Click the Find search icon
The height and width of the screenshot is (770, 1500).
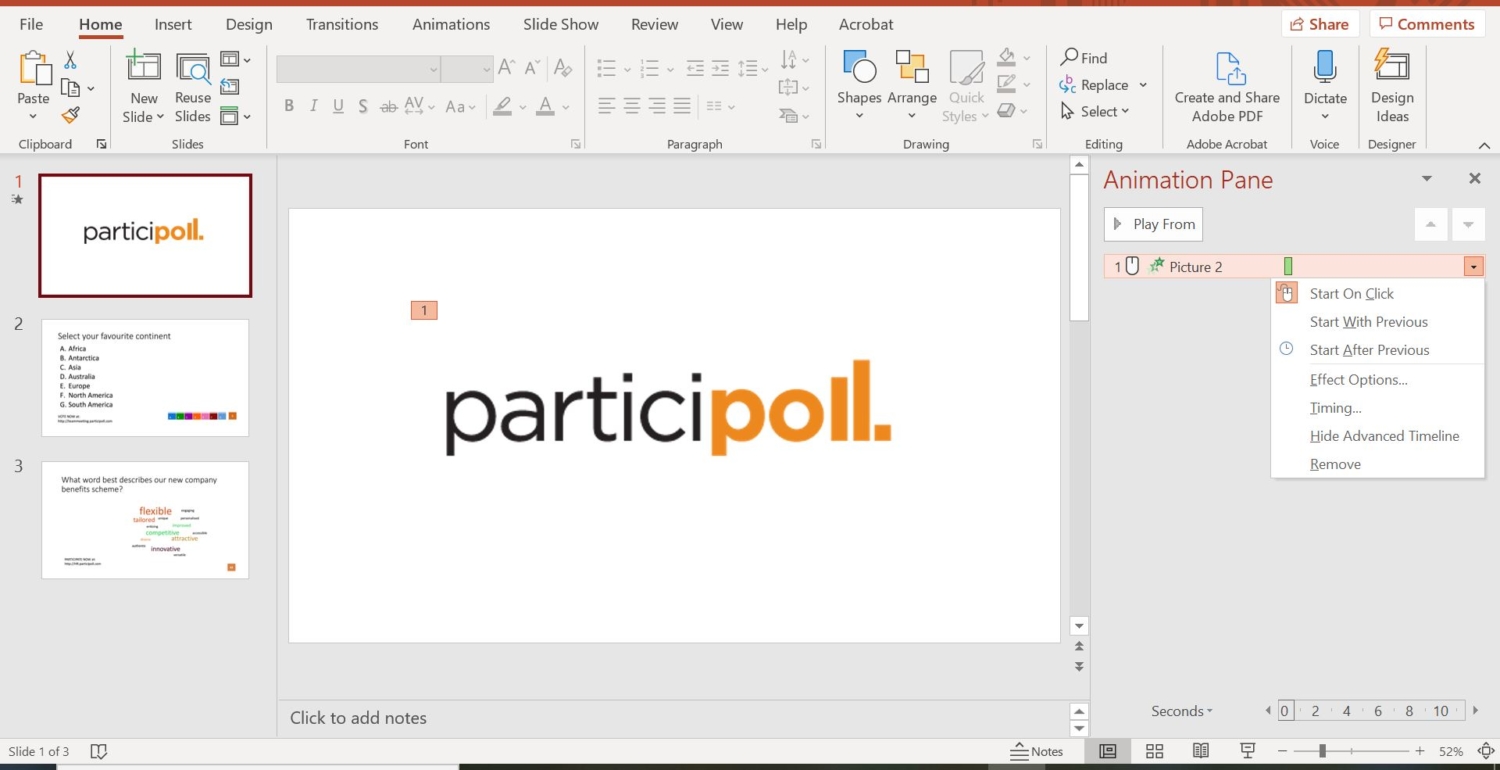1070,58
